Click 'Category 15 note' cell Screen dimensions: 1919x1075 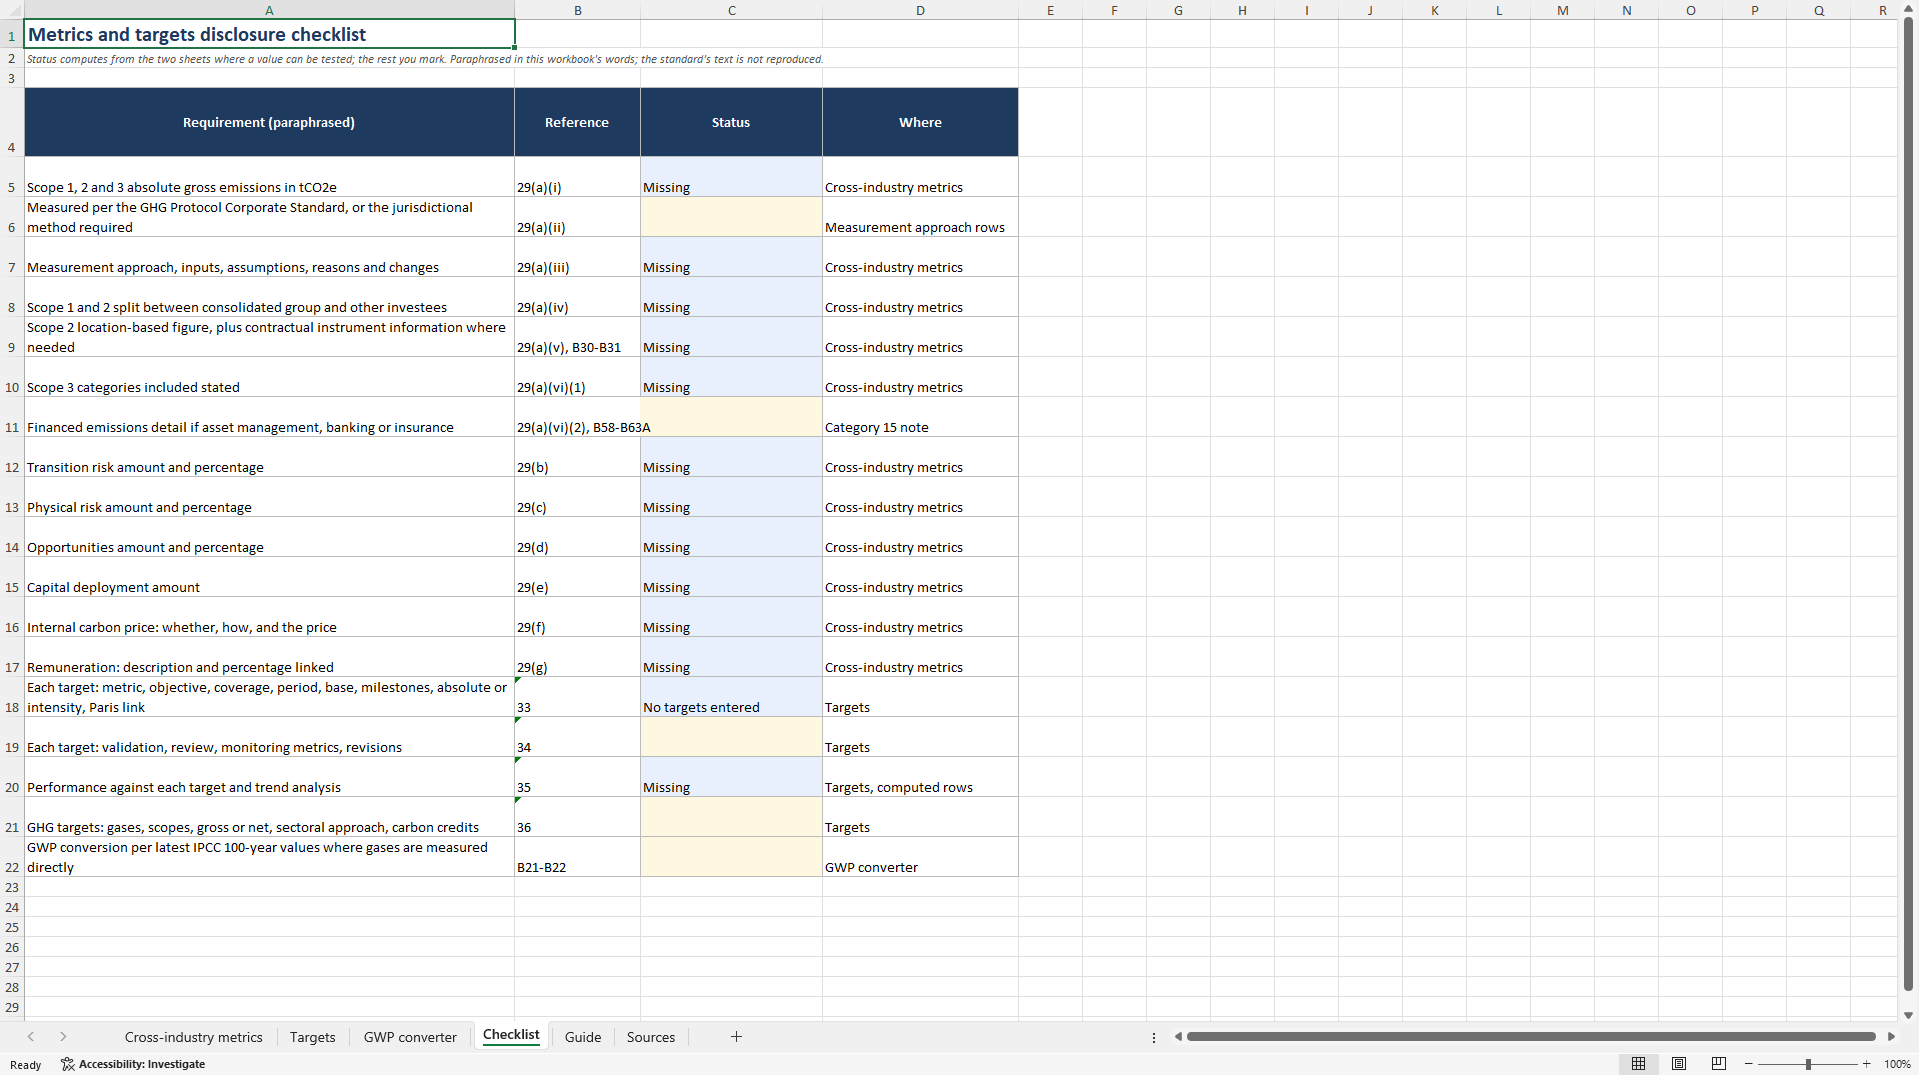pyautogui.click(x=920, y=417)
